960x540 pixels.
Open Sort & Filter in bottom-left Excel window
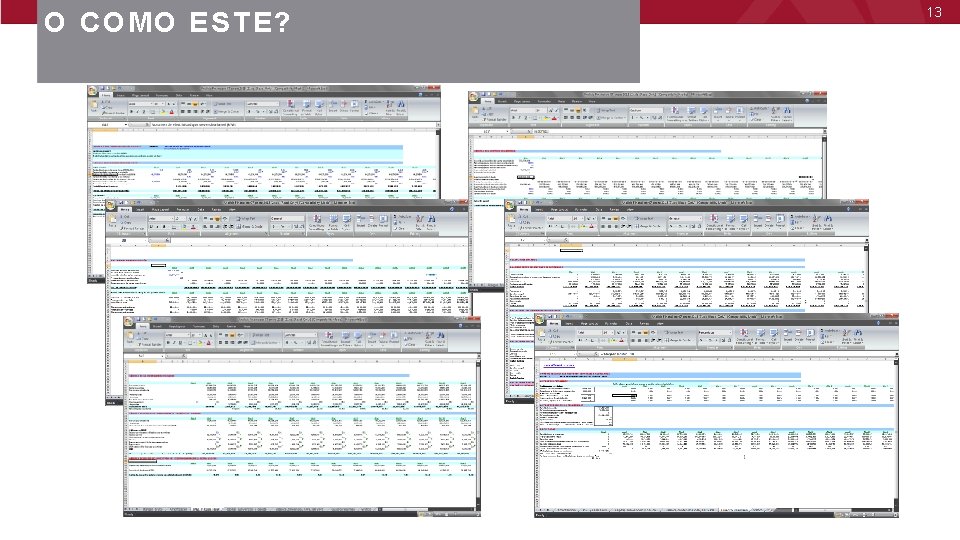point(429,339)
